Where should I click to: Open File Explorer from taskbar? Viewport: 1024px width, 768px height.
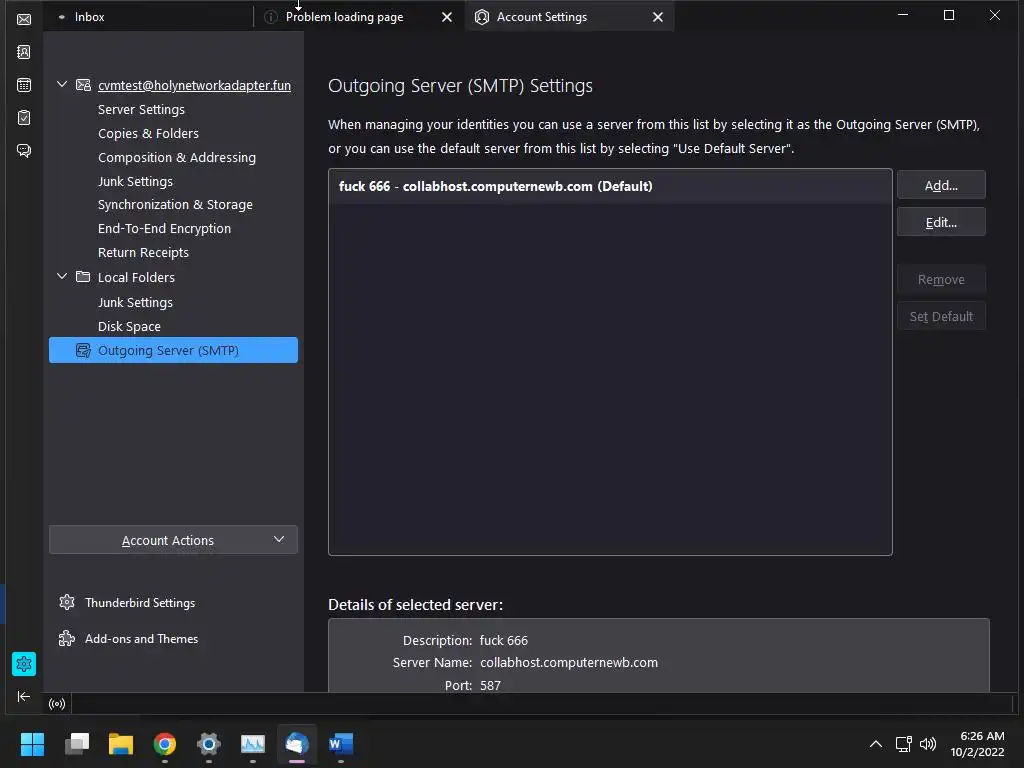(121, 744)
